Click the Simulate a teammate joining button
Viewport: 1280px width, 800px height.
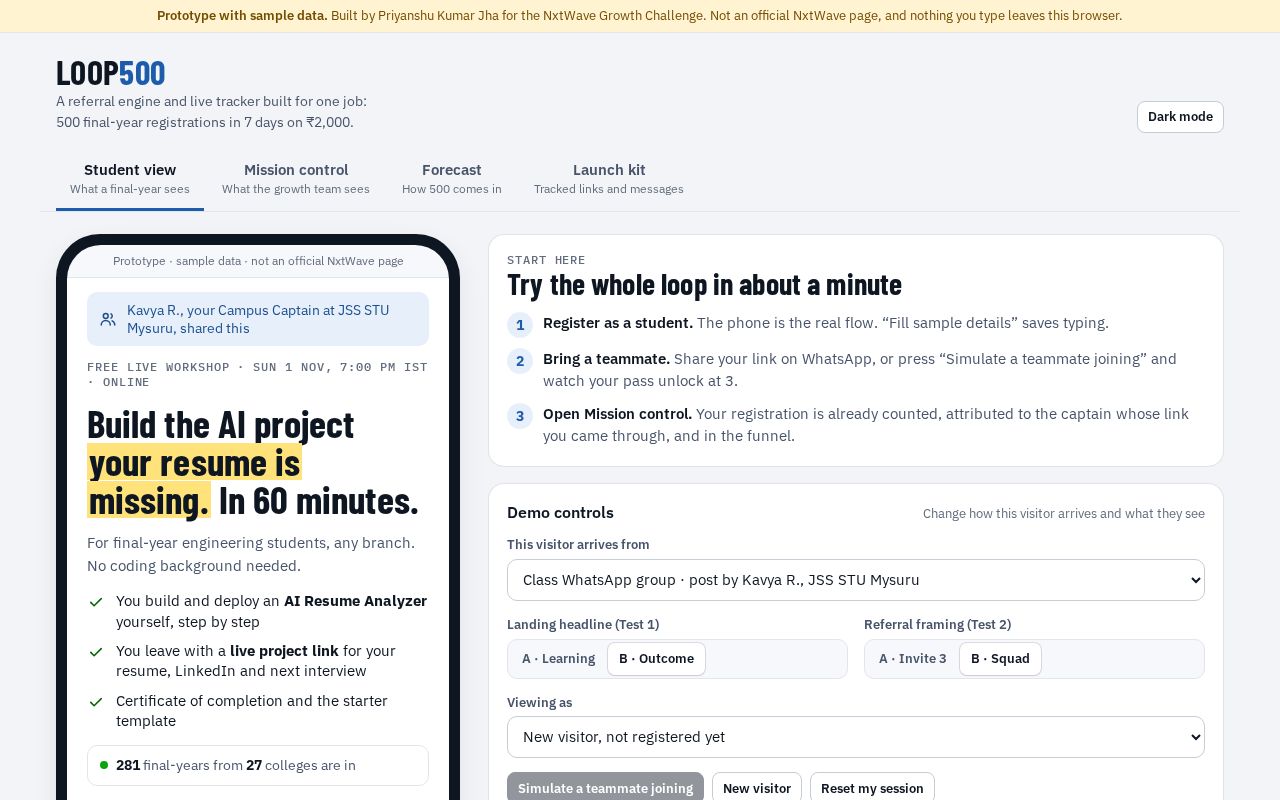pyautogui.click(x=605, y=788)
